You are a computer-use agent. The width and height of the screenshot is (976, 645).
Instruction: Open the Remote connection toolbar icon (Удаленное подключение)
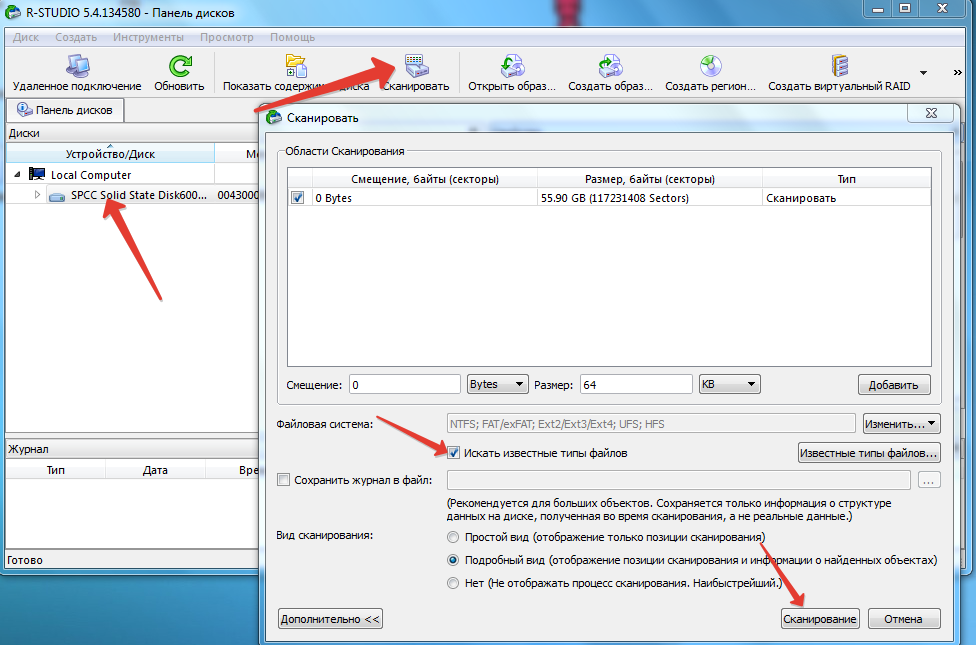point(77,66)
